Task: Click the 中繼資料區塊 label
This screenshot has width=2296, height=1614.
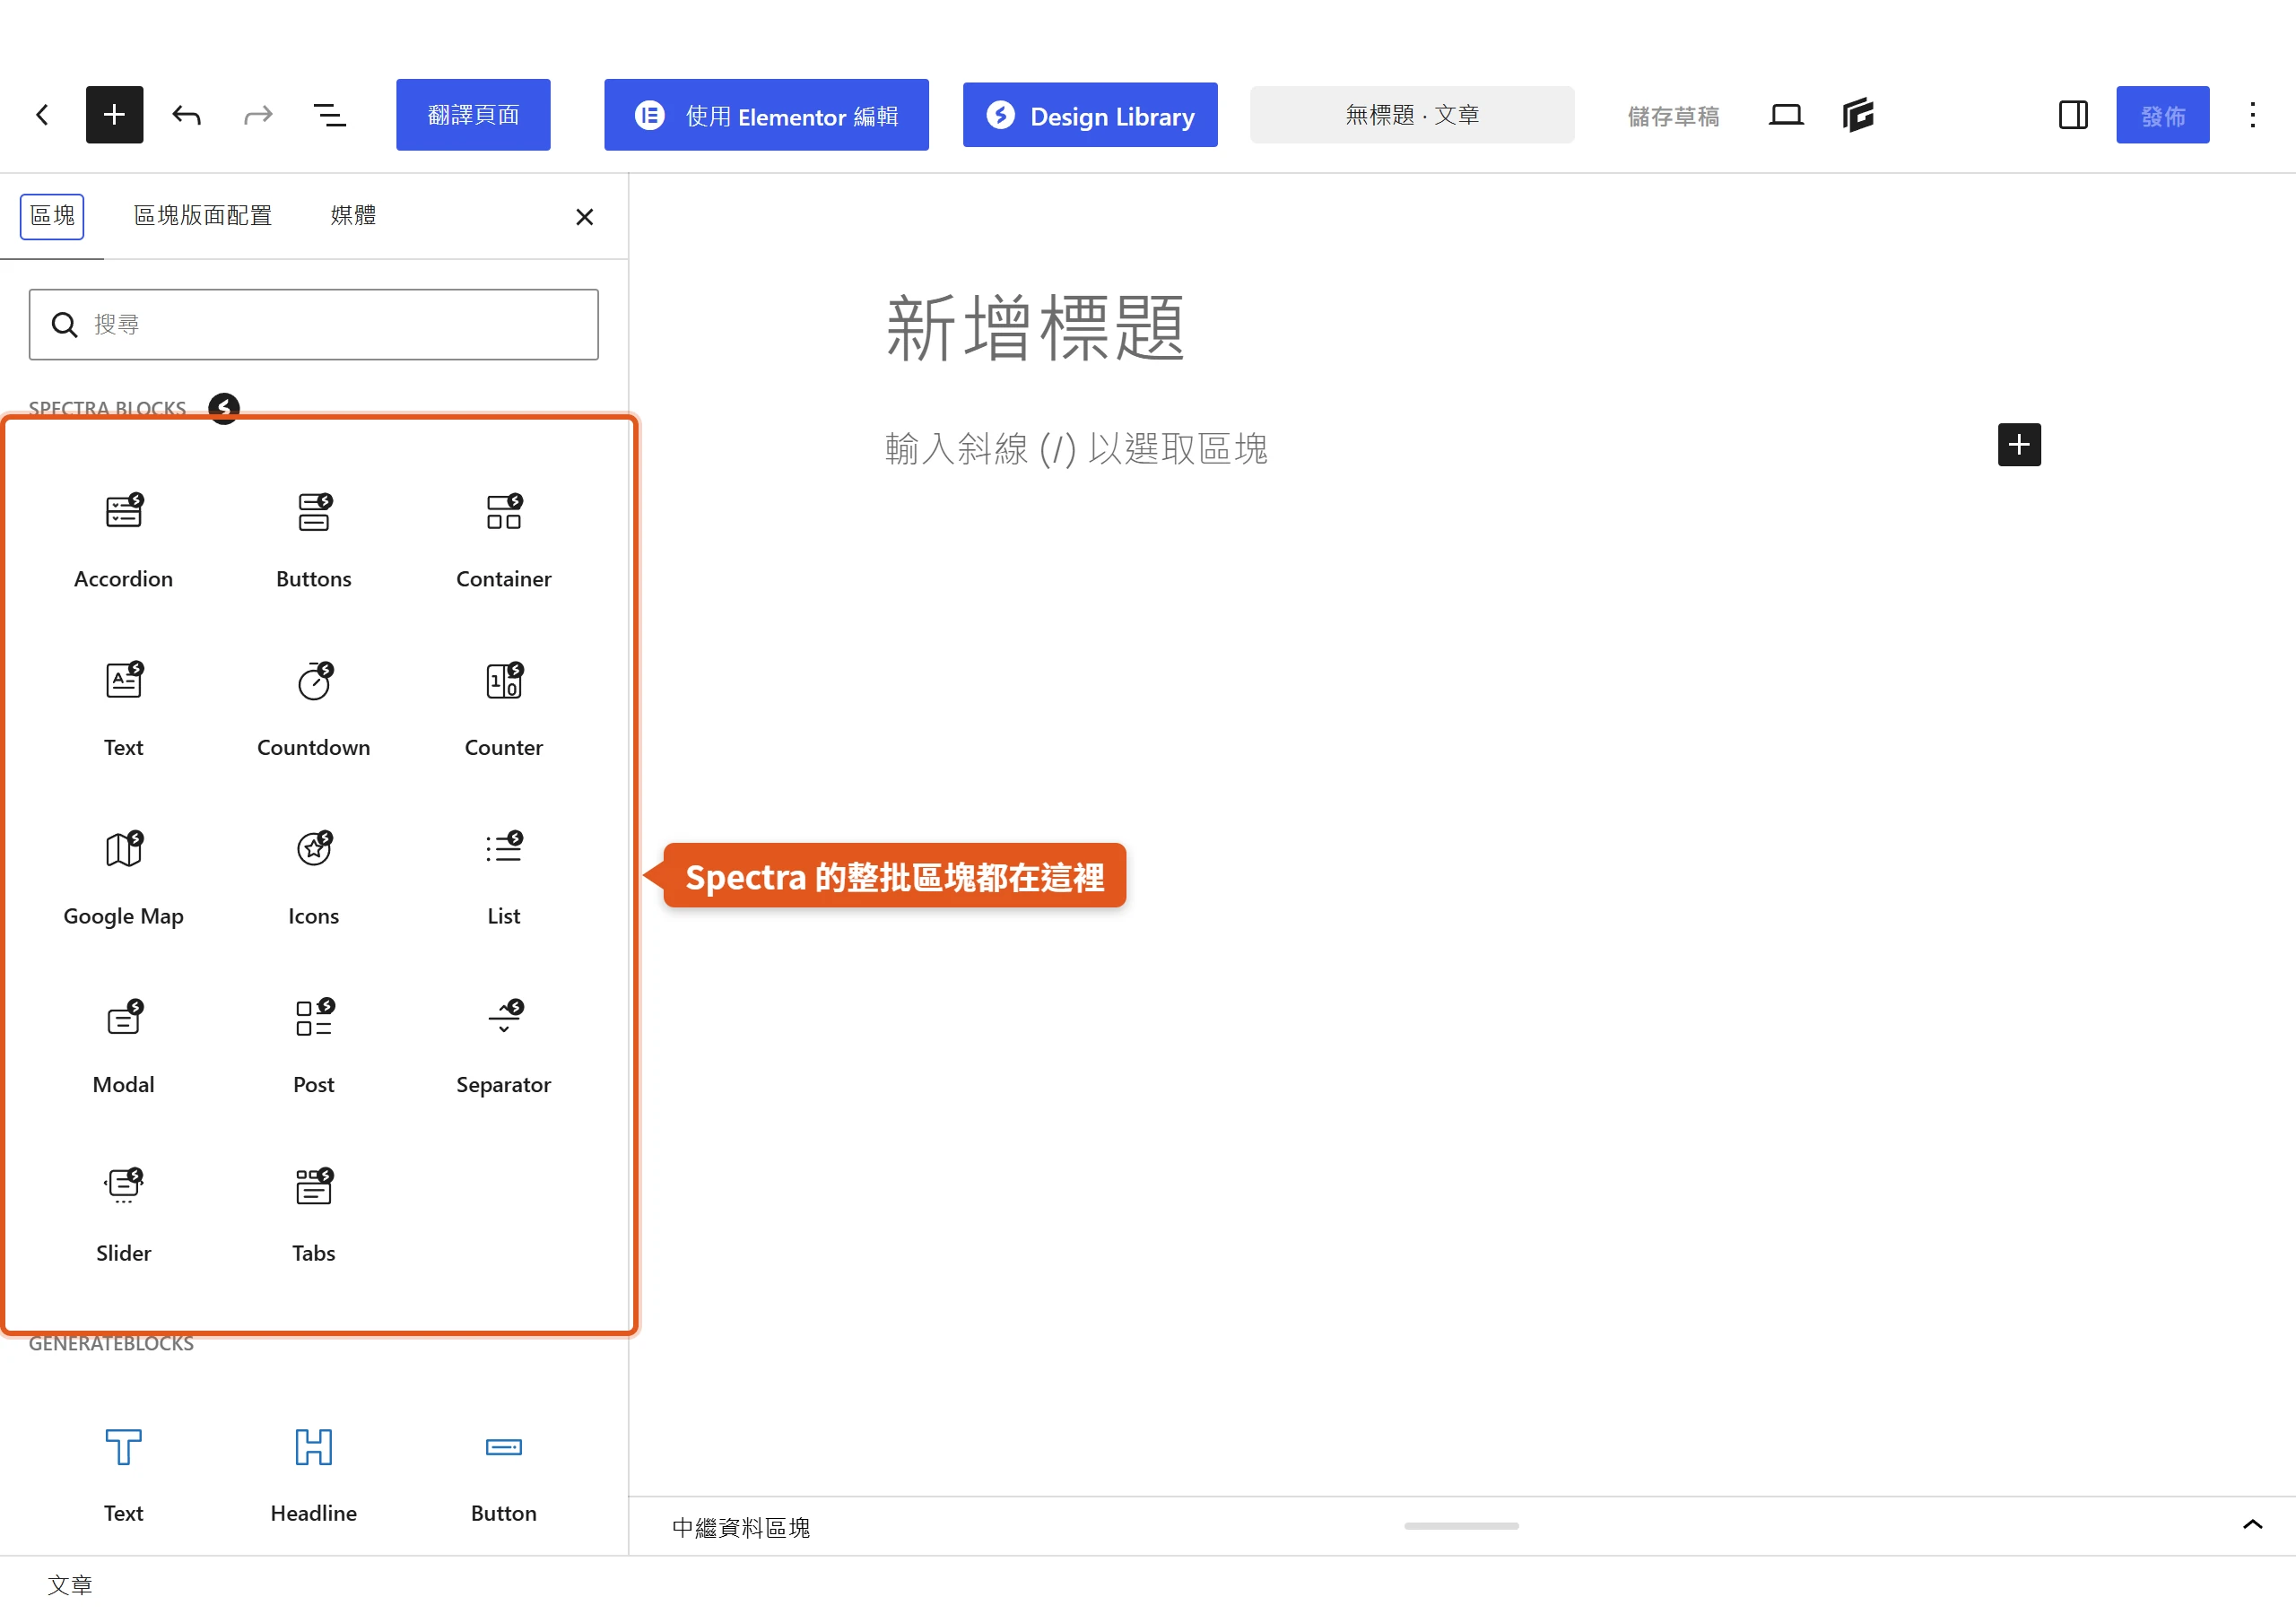Action: coord(741,1527)
